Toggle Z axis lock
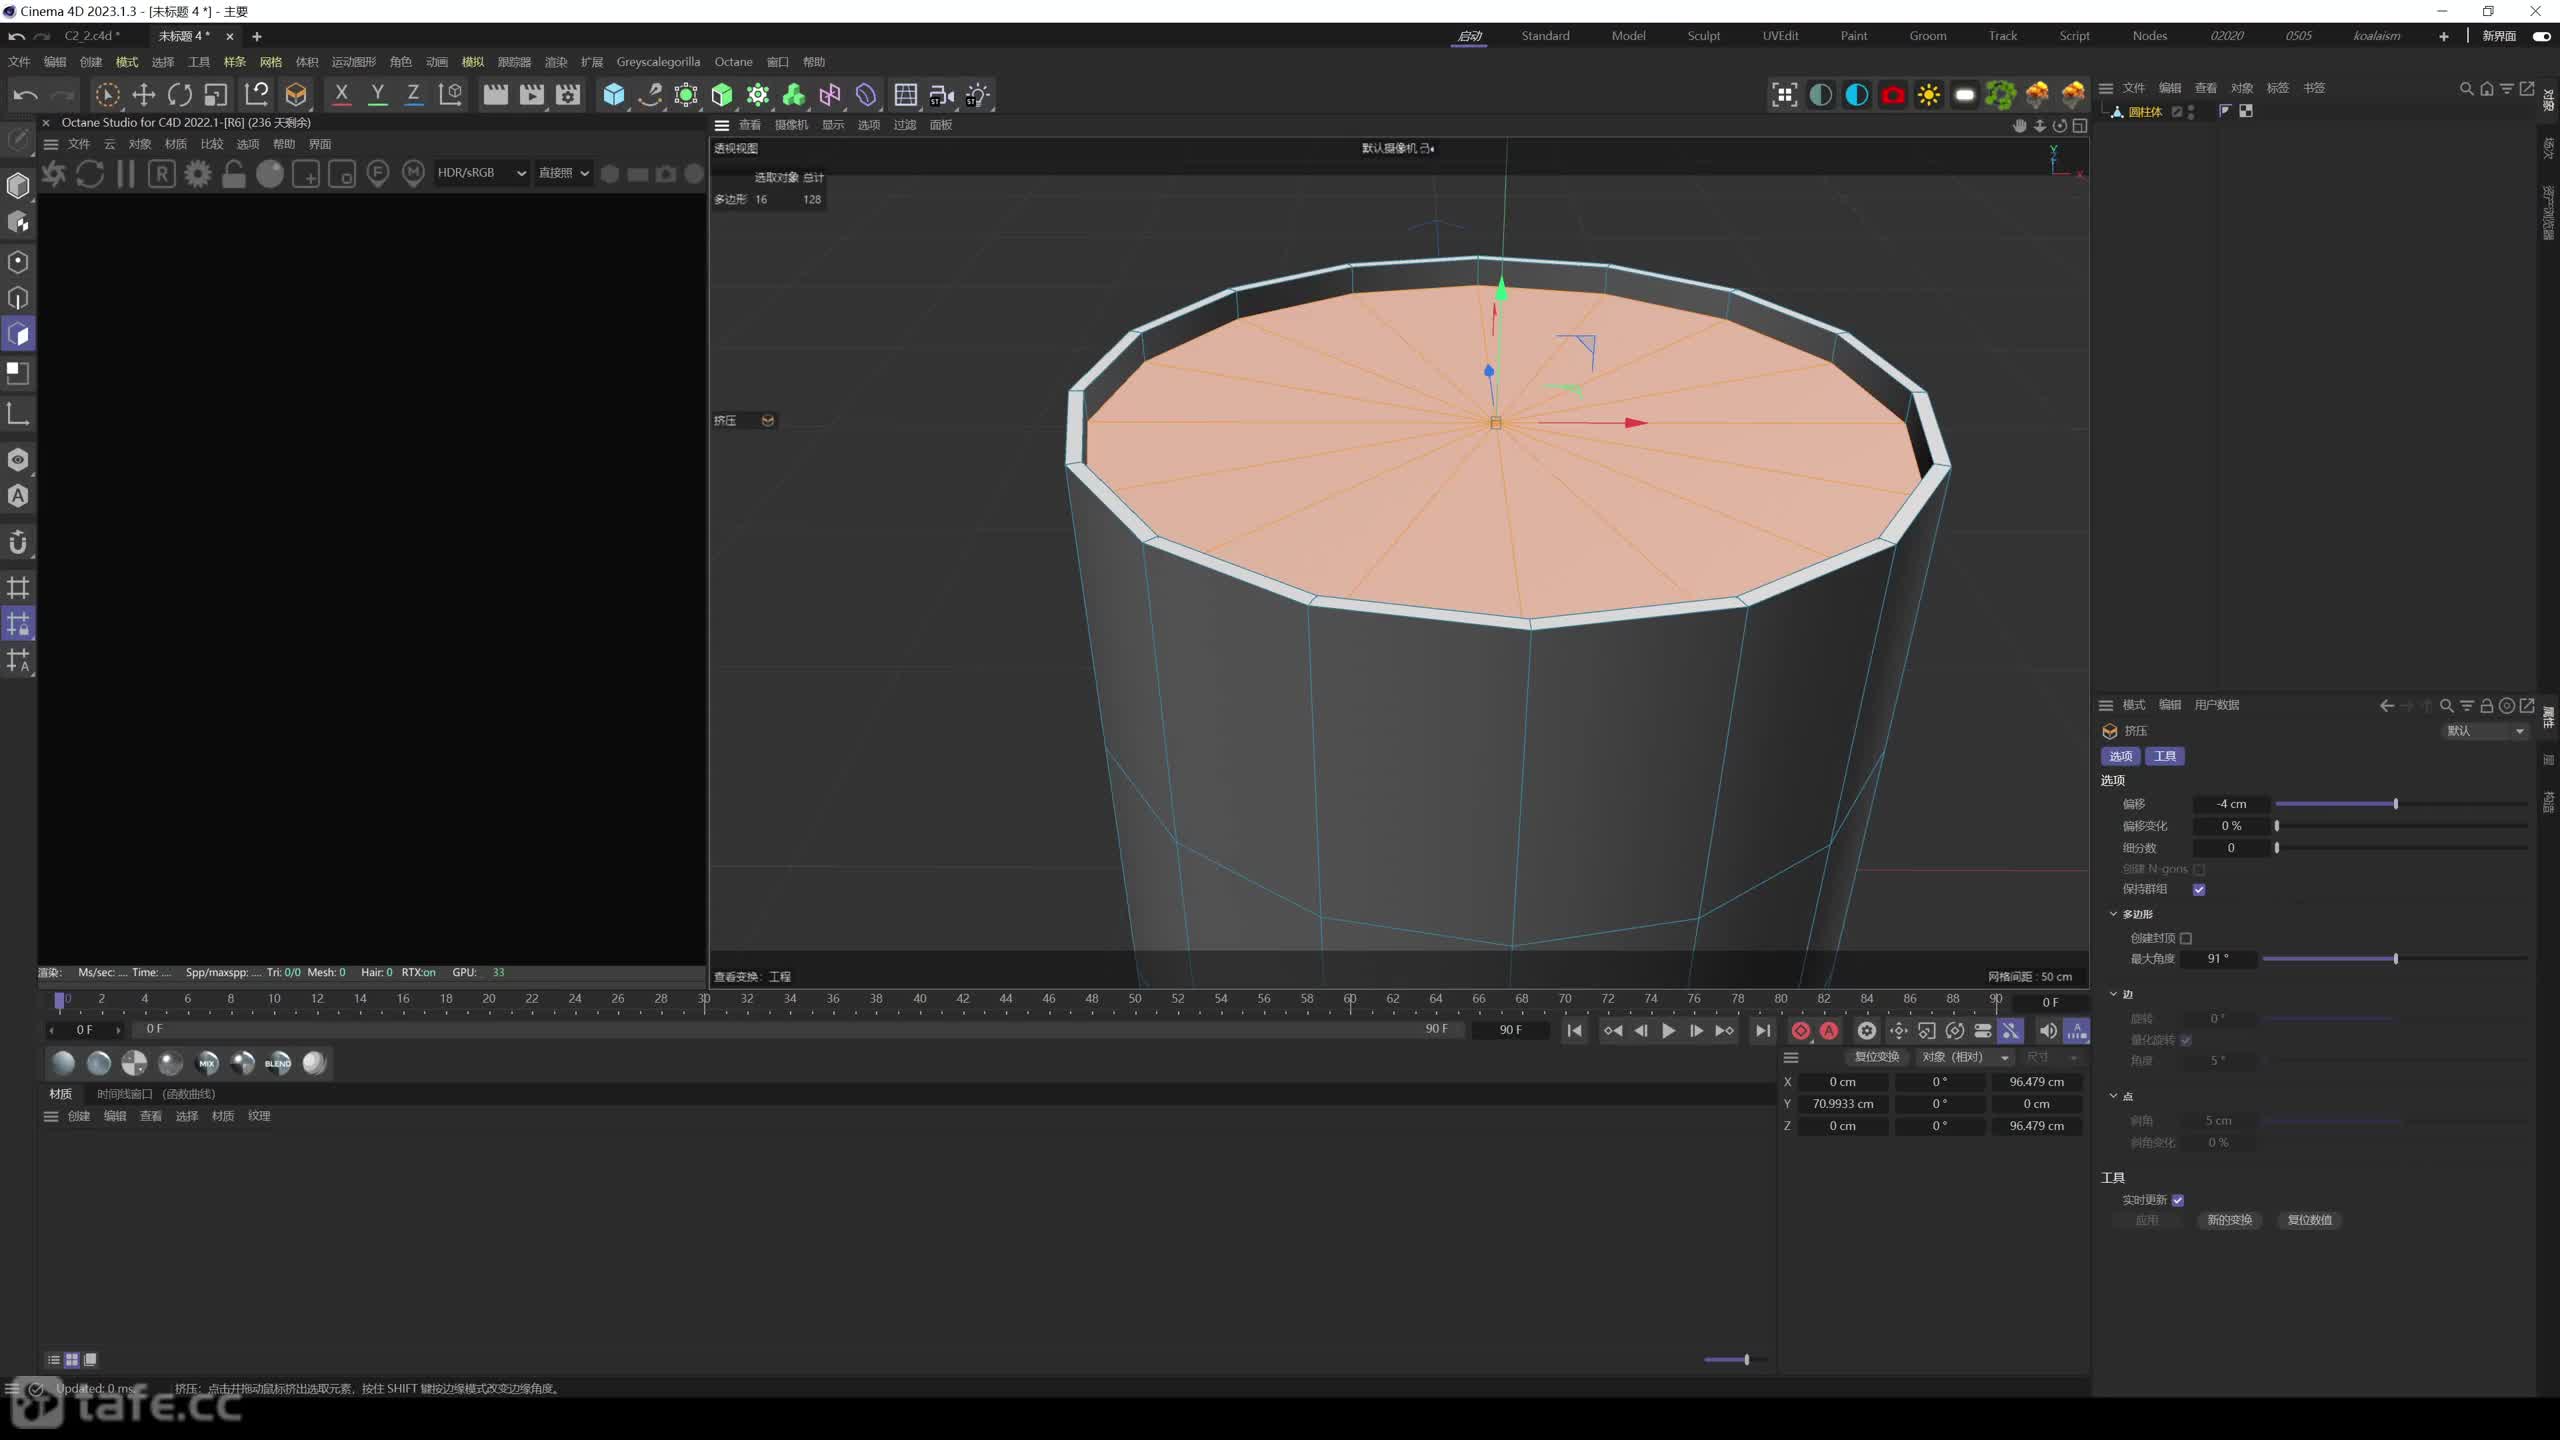This screenshot has width=2560, height=1440. pyautogui.click(x=413, y=95)
